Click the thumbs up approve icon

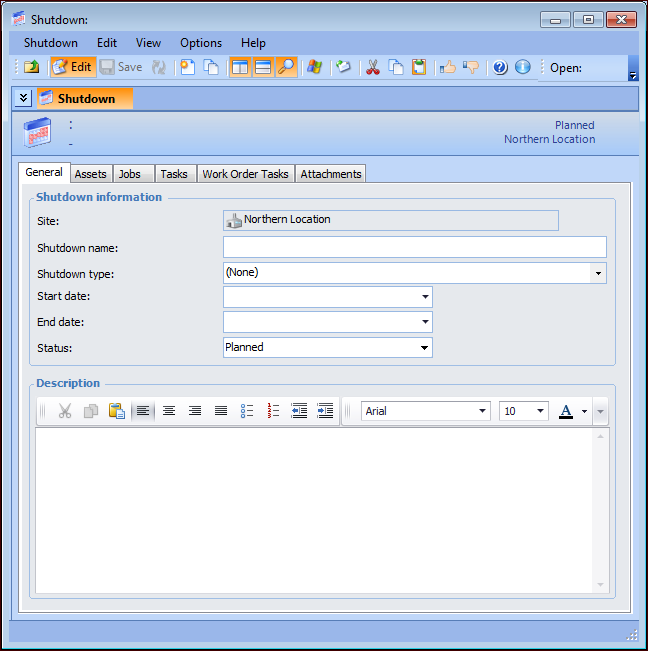447,67
